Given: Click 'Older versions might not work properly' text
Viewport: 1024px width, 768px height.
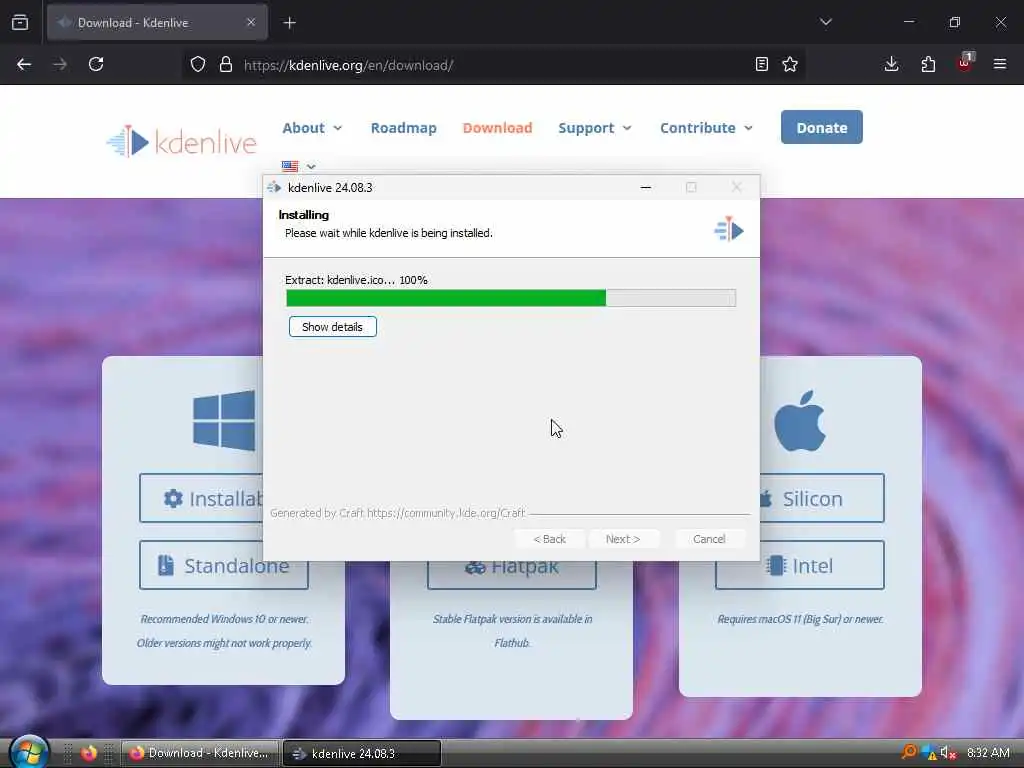Looking at the screenshot, I should [224, 643].
